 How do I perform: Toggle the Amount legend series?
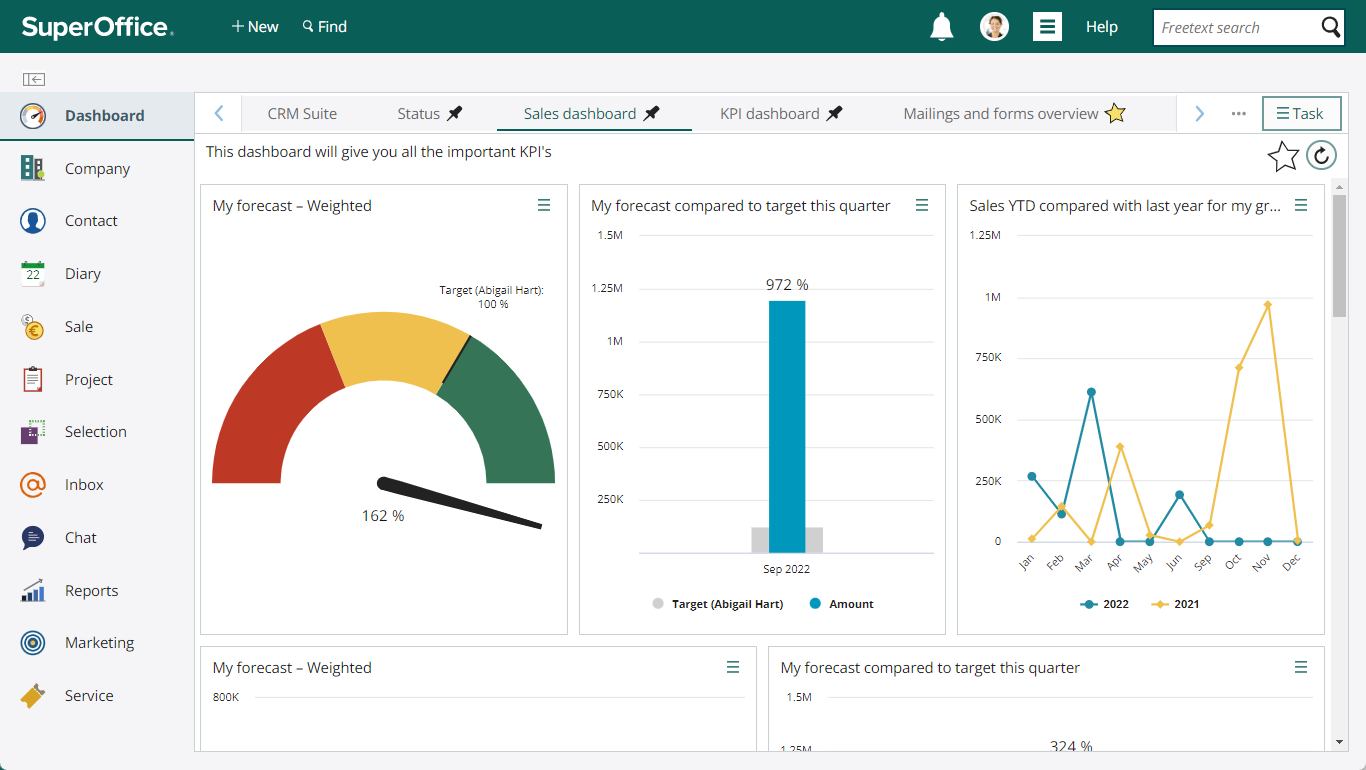842,604
